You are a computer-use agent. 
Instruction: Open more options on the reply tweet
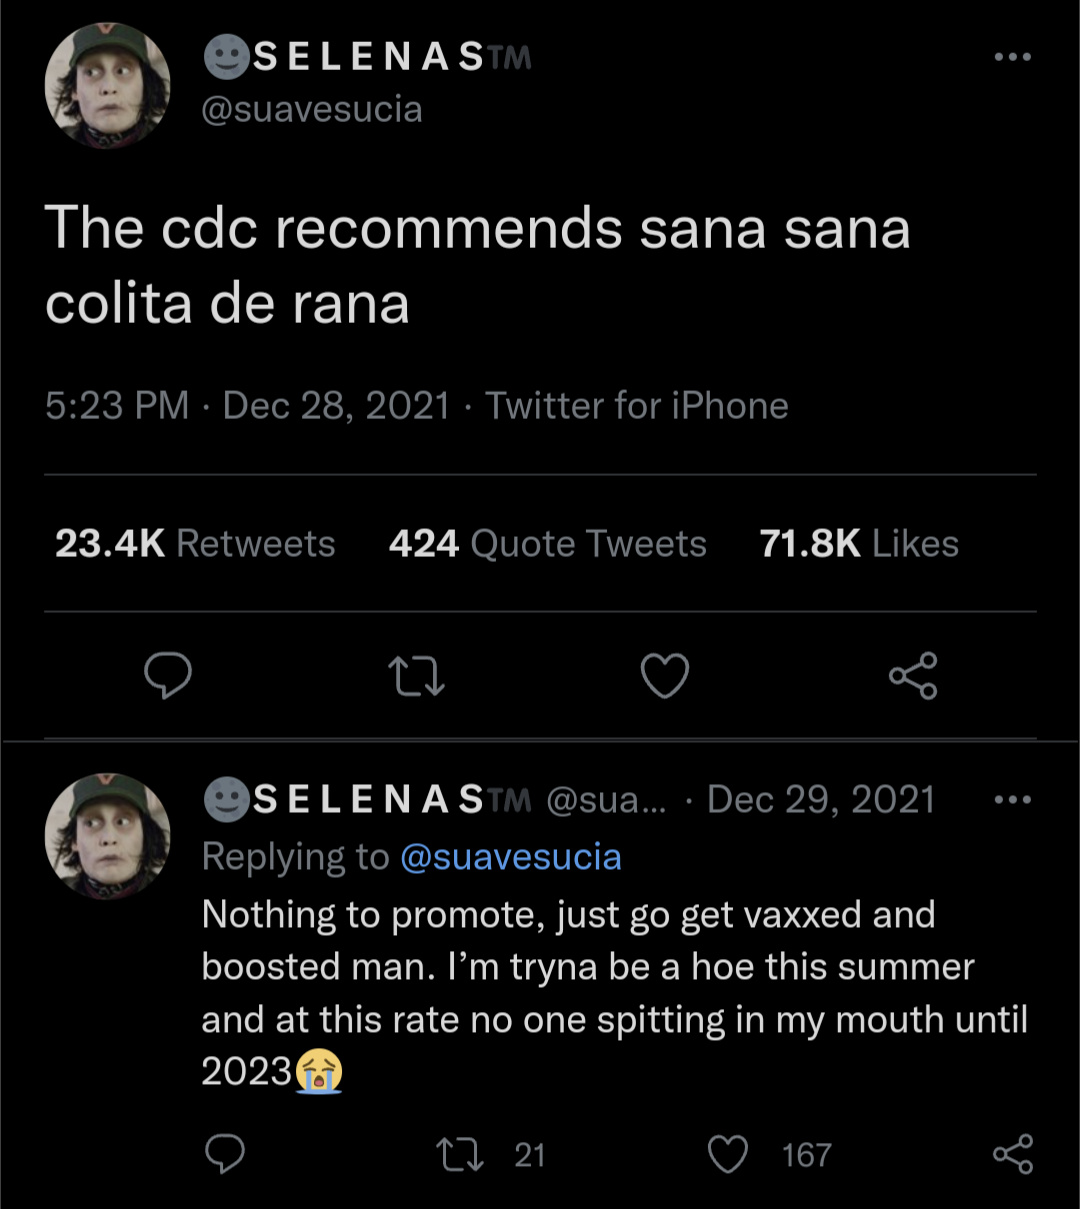pos(1012,799)
